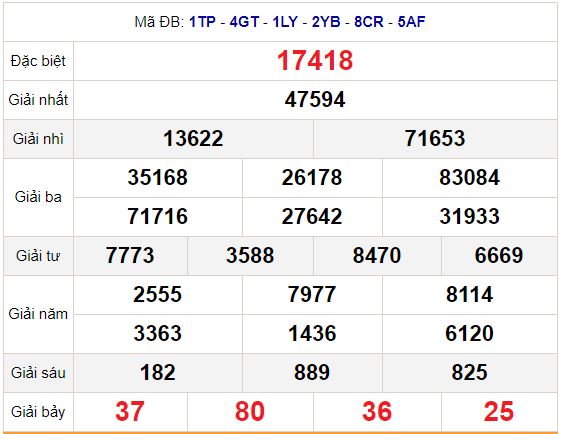The image size is (562, 434).
Task: Click the Giải bảy row label
Action: (38, 412)
